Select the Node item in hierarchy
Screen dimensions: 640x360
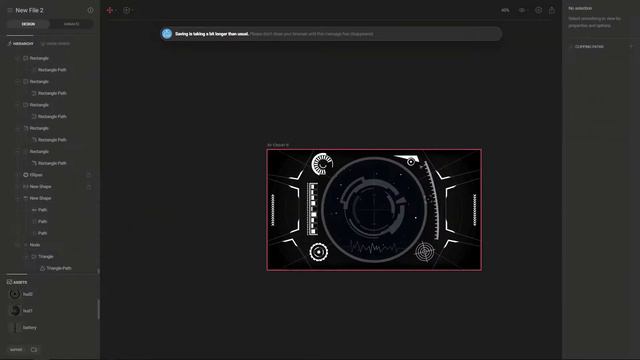[35, 245]
